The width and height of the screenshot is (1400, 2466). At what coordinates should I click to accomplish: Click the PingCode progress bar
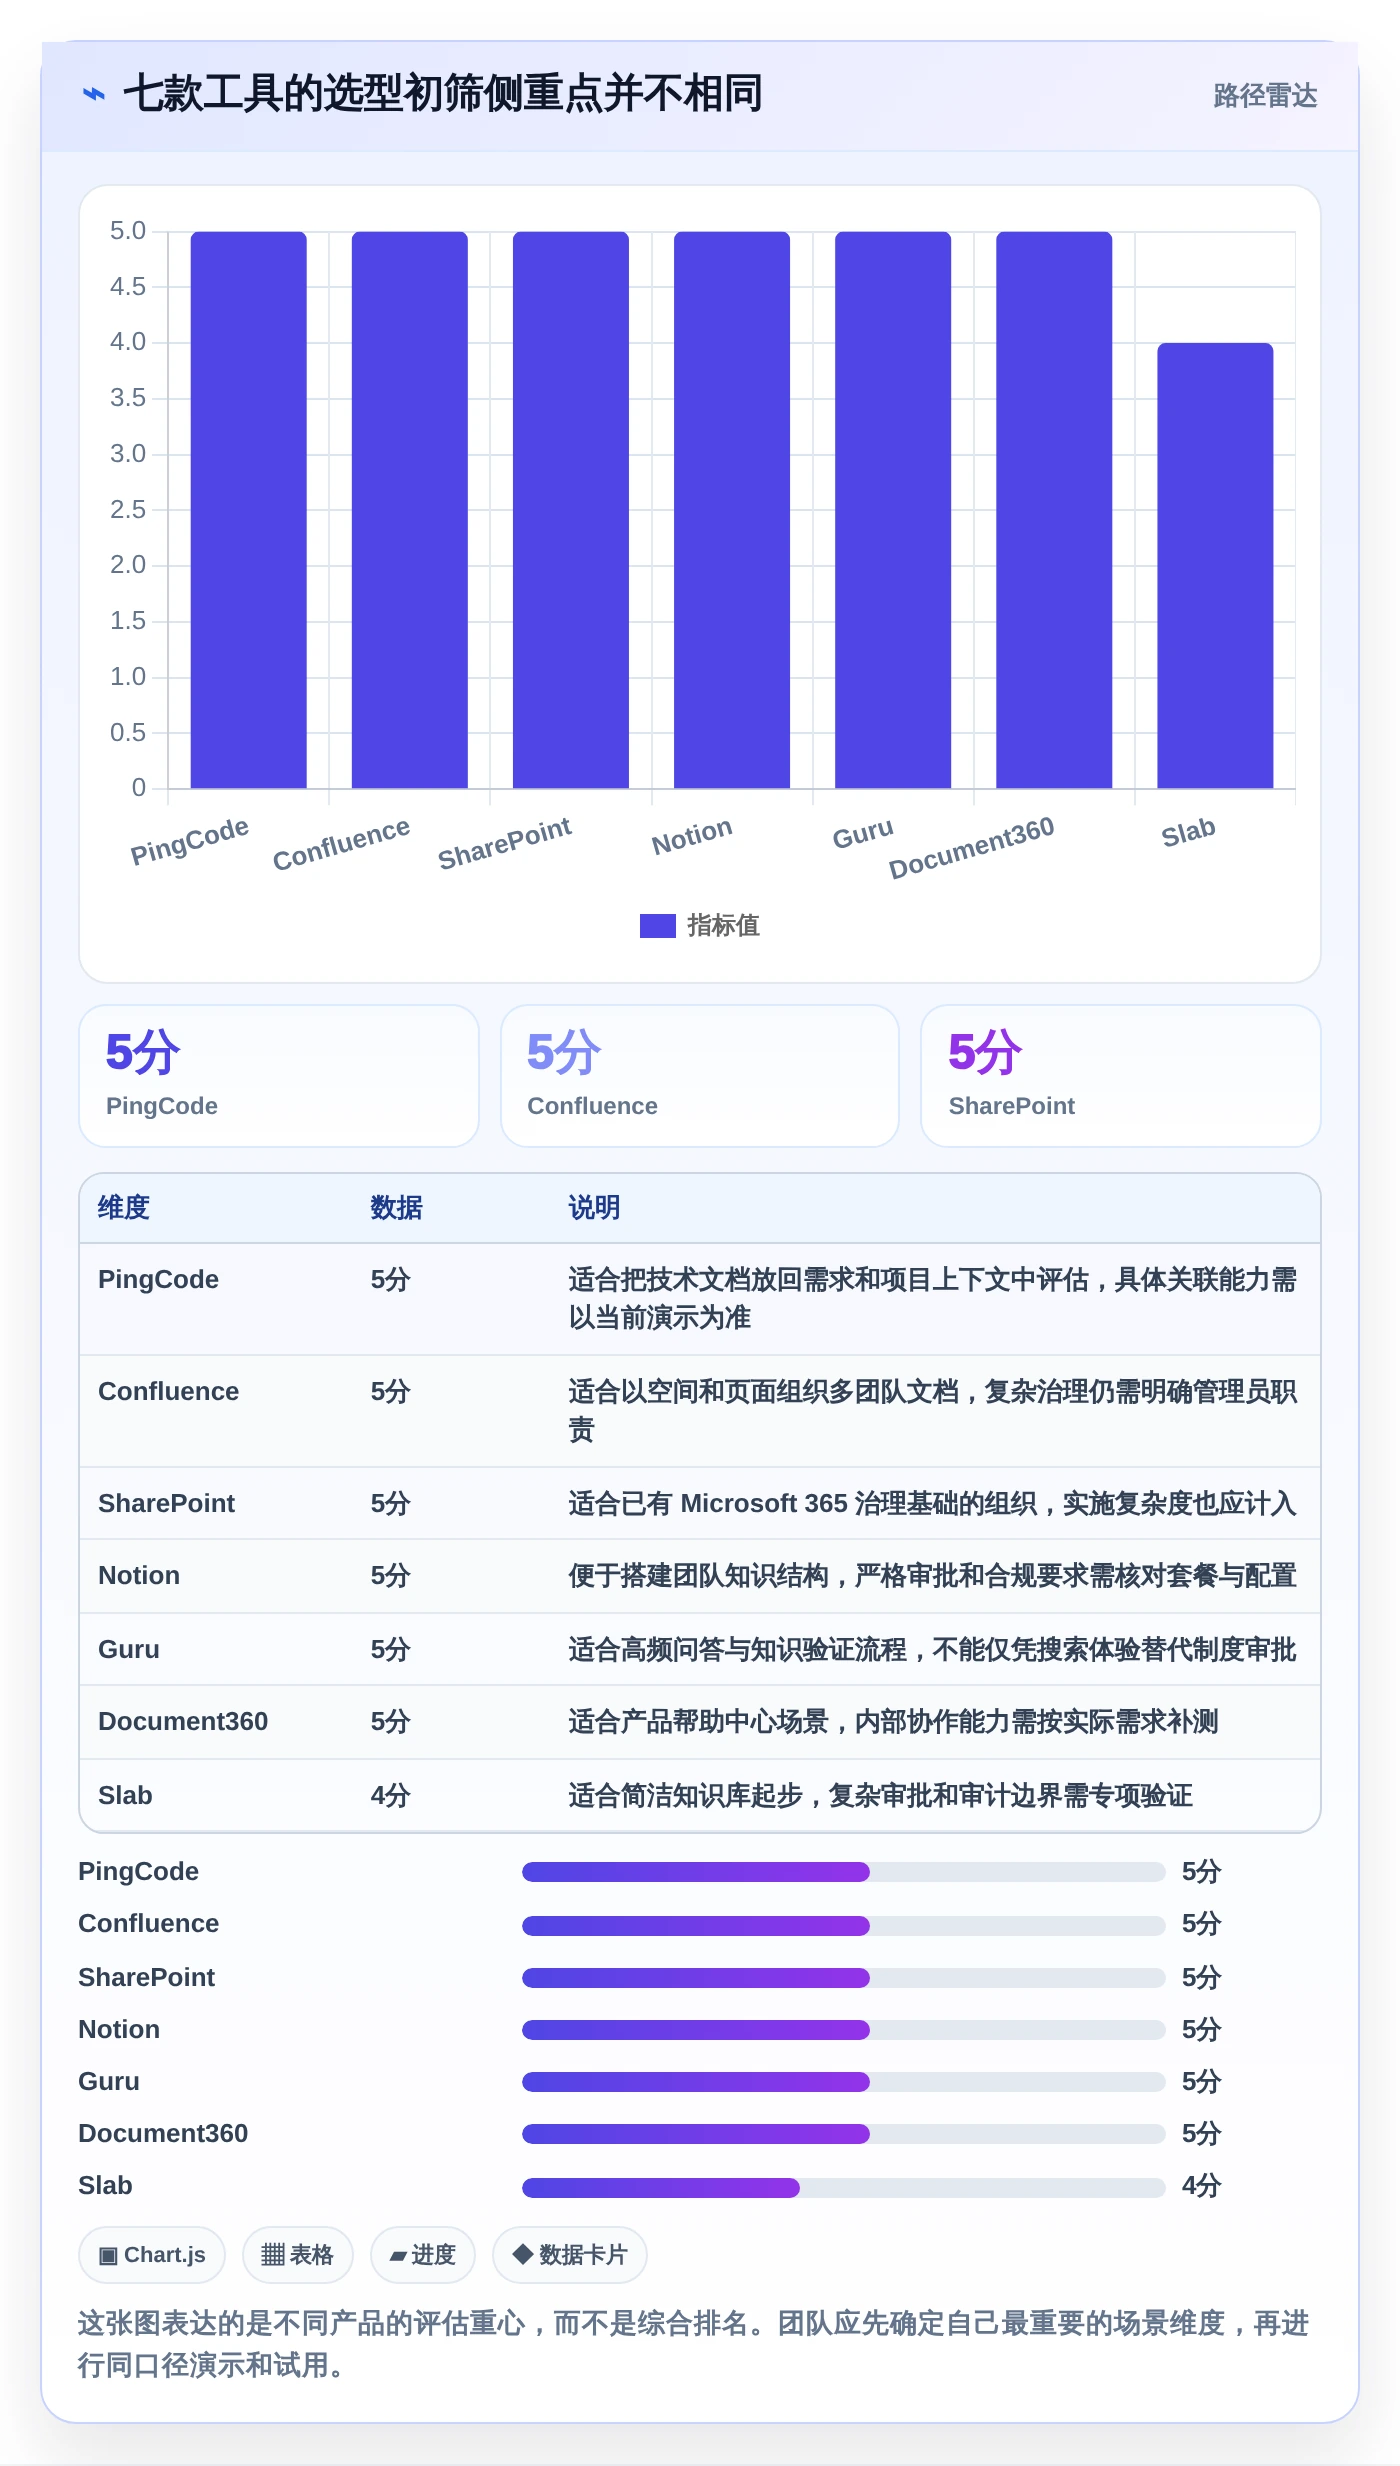pos(844,1872)
